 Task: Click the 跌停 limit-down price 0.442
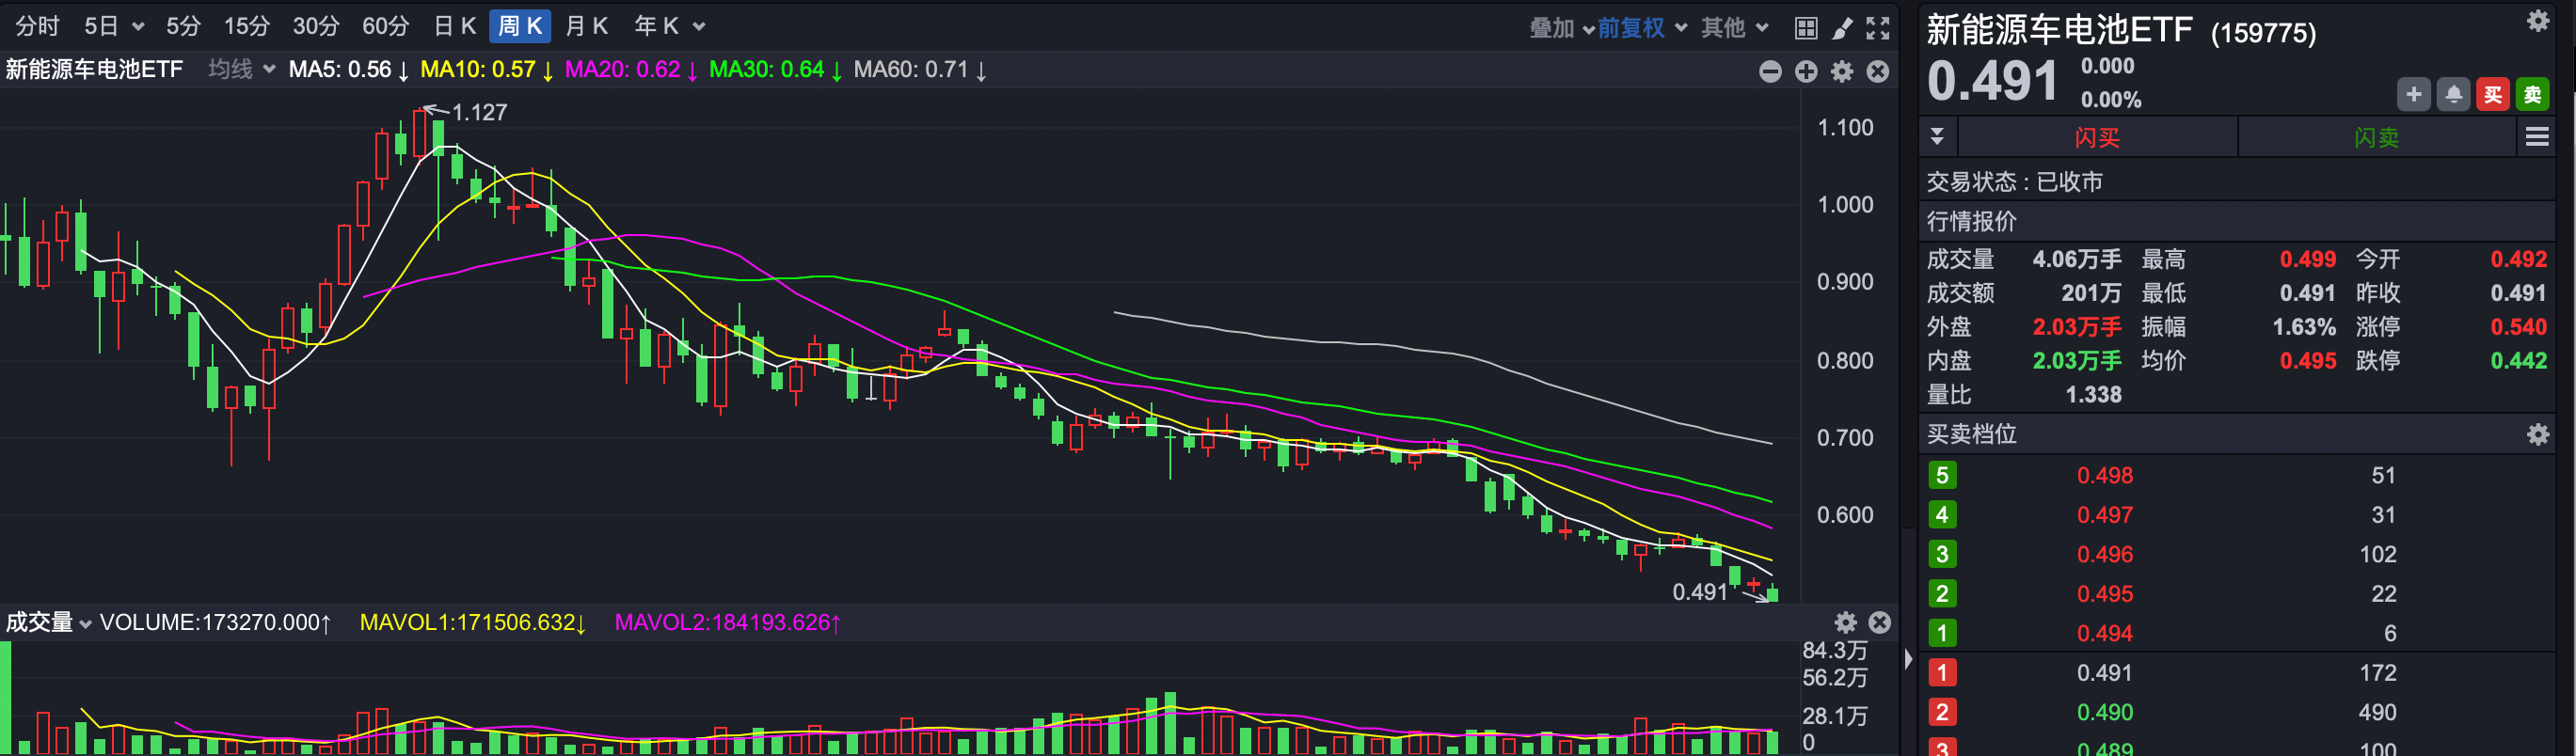tap(2518, 361)
